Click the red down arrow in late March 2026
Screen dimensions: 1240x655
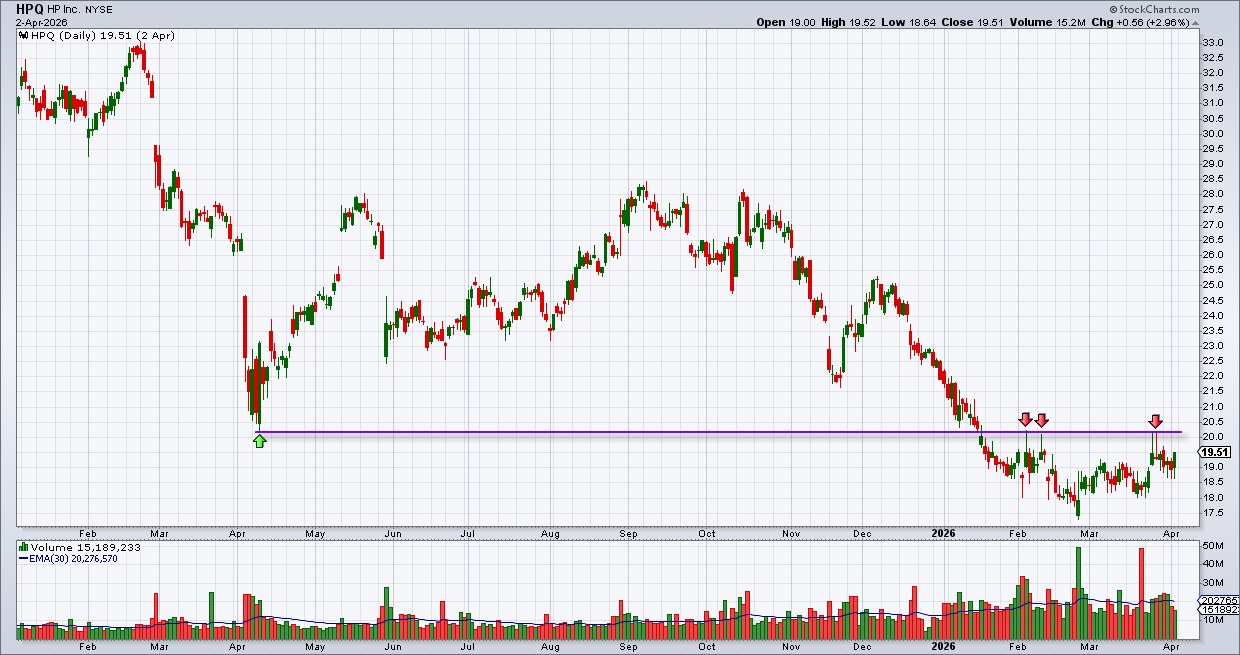pos(1155,421)
